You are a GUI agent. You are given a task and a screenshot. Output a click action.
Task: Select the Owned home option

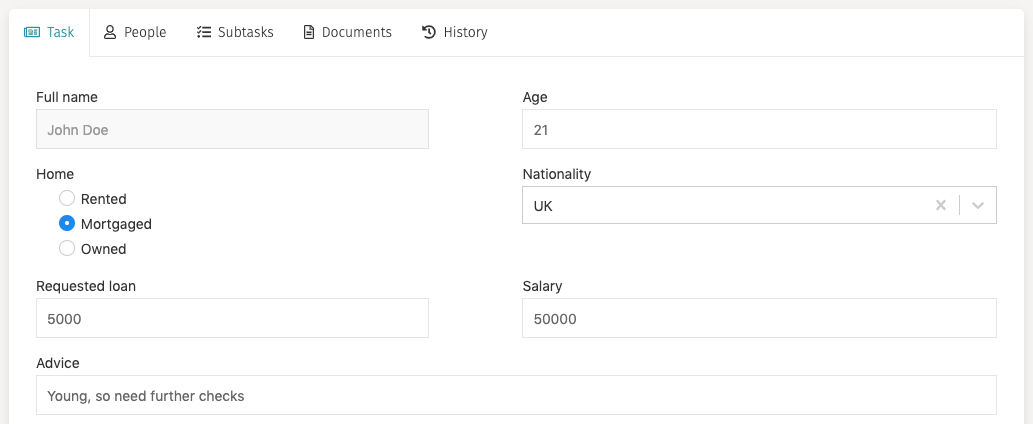tap(67, 248)
